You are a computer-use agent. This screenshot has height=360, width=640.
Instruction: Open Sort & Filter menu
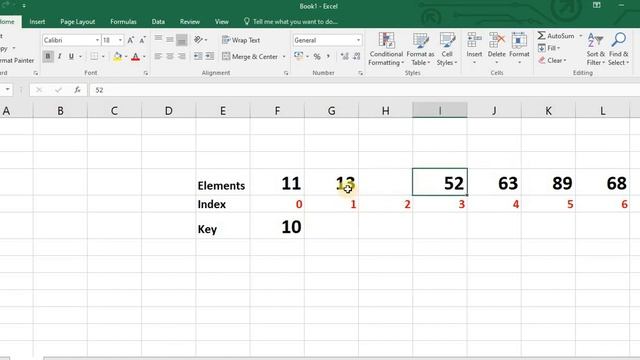[x=596, y=49]
